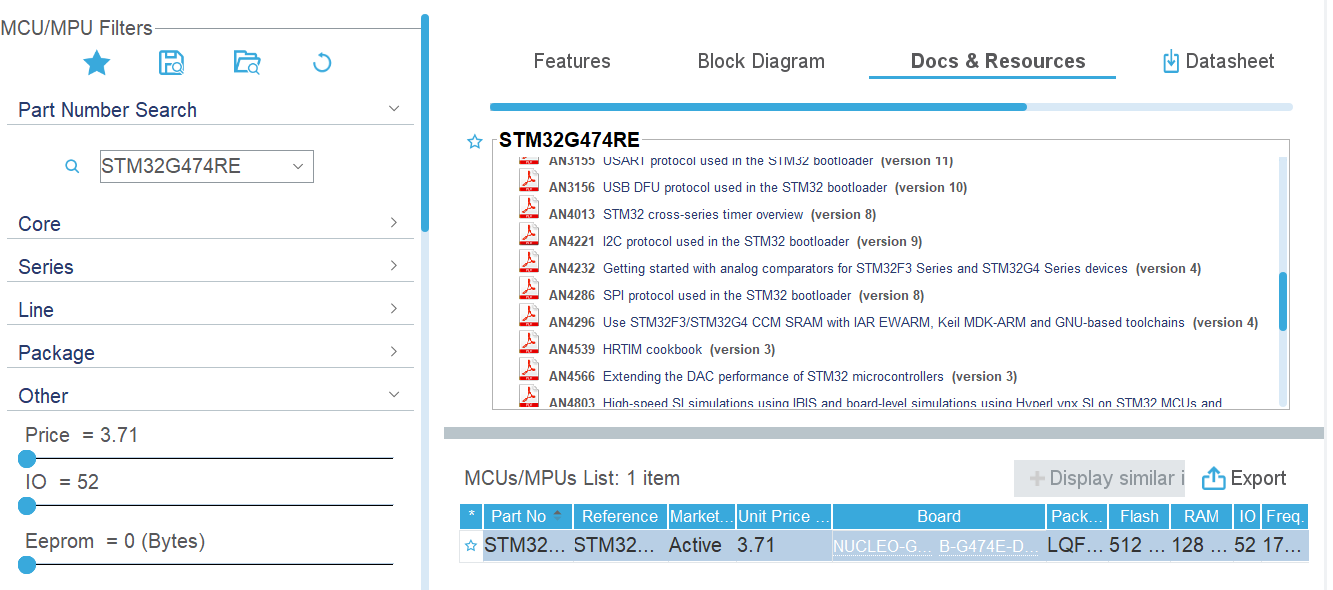Open USB DFU protocol document AN3156
1333x590 pixels.
745,188
